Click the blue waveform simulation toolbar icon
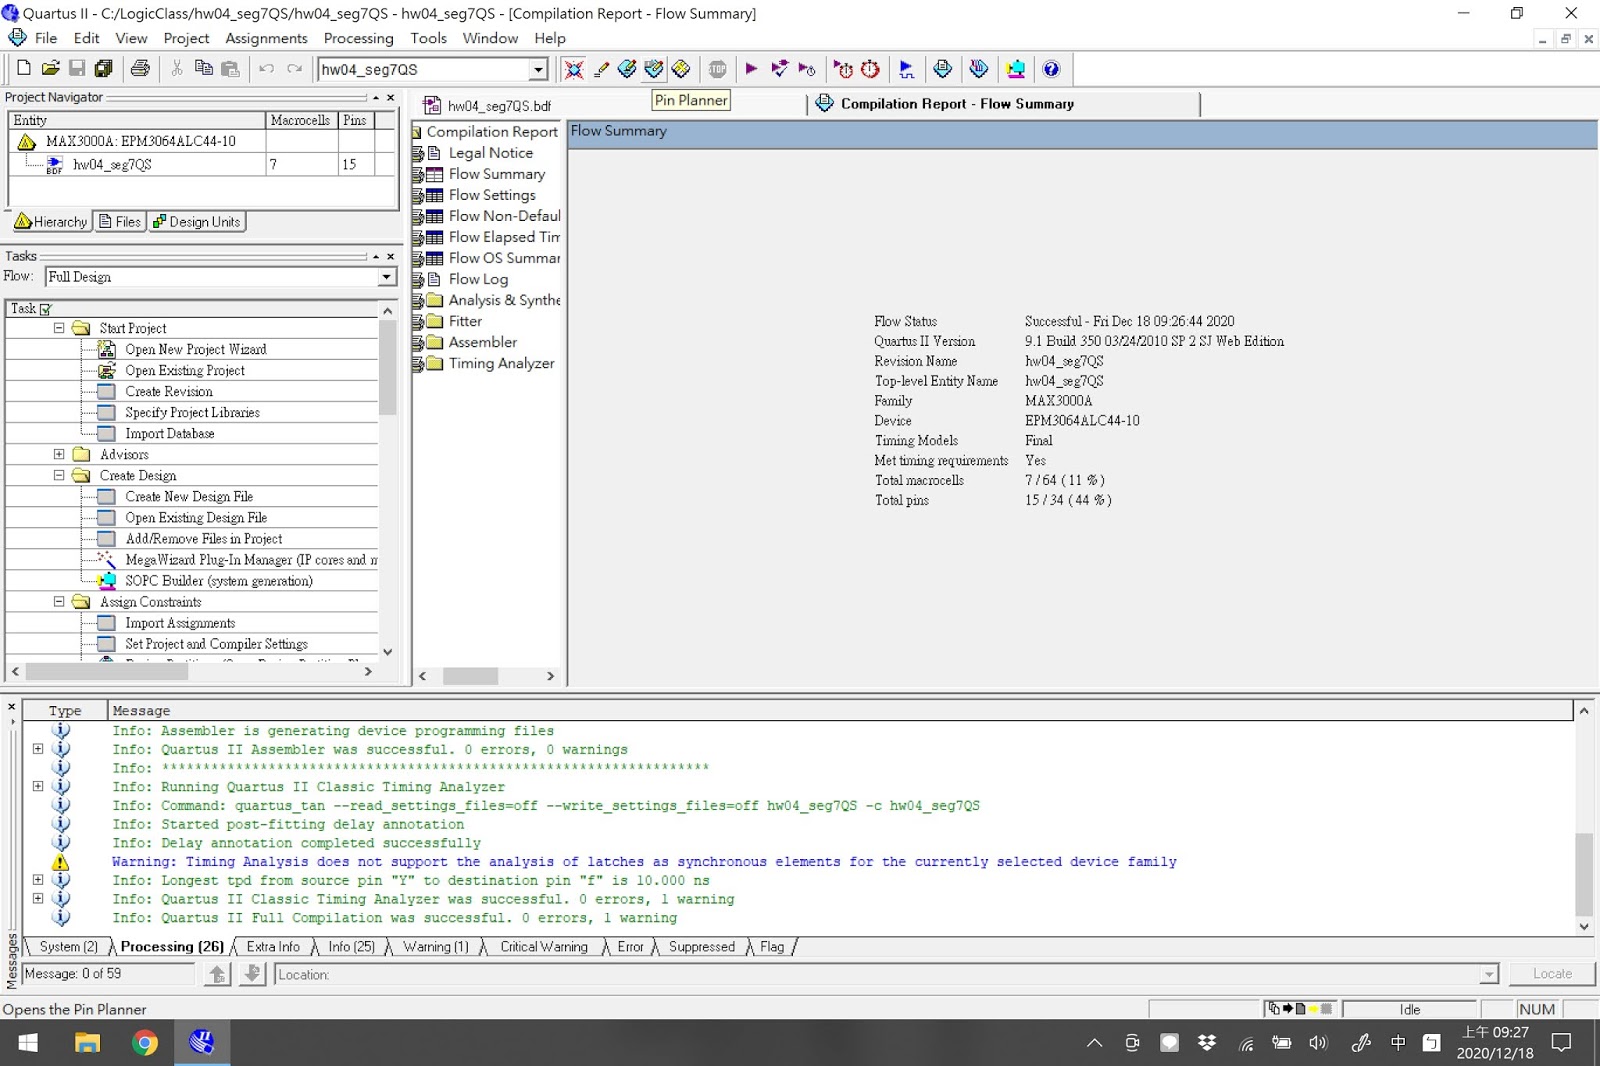Screen dimensions: 1600x1066 point(906,68)
